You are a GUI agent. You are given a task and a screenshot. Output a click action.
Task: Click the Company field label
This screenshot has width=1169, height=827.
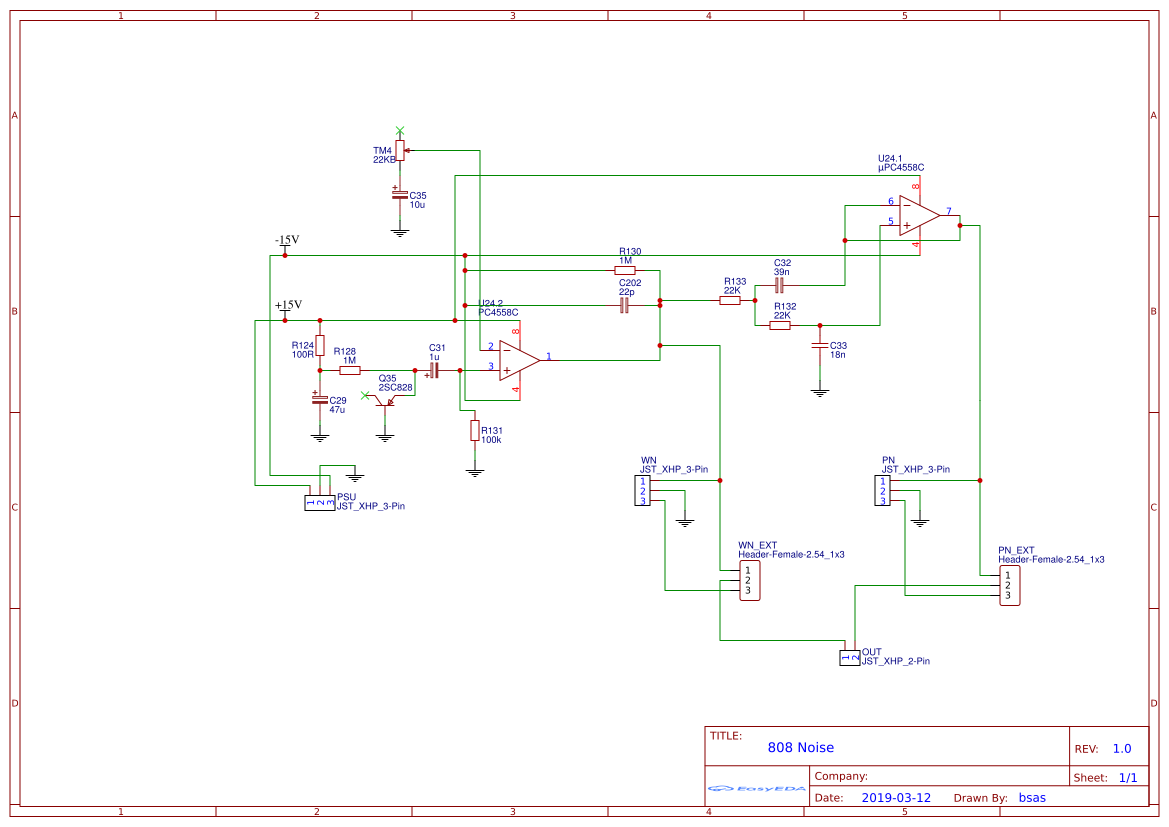tap(841, 776)
